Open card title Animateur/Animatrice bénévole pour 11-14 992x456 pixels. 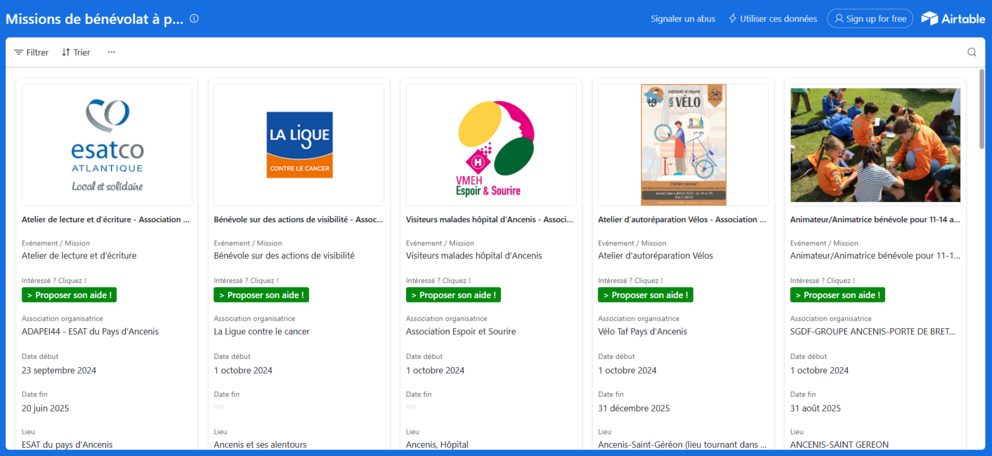(875, 221)
